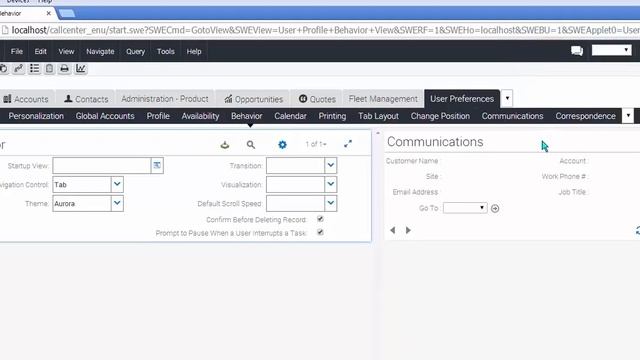Click the search magnifier icon in applet
The height and width of the screenshot is (360, 640).
[251, 144]
